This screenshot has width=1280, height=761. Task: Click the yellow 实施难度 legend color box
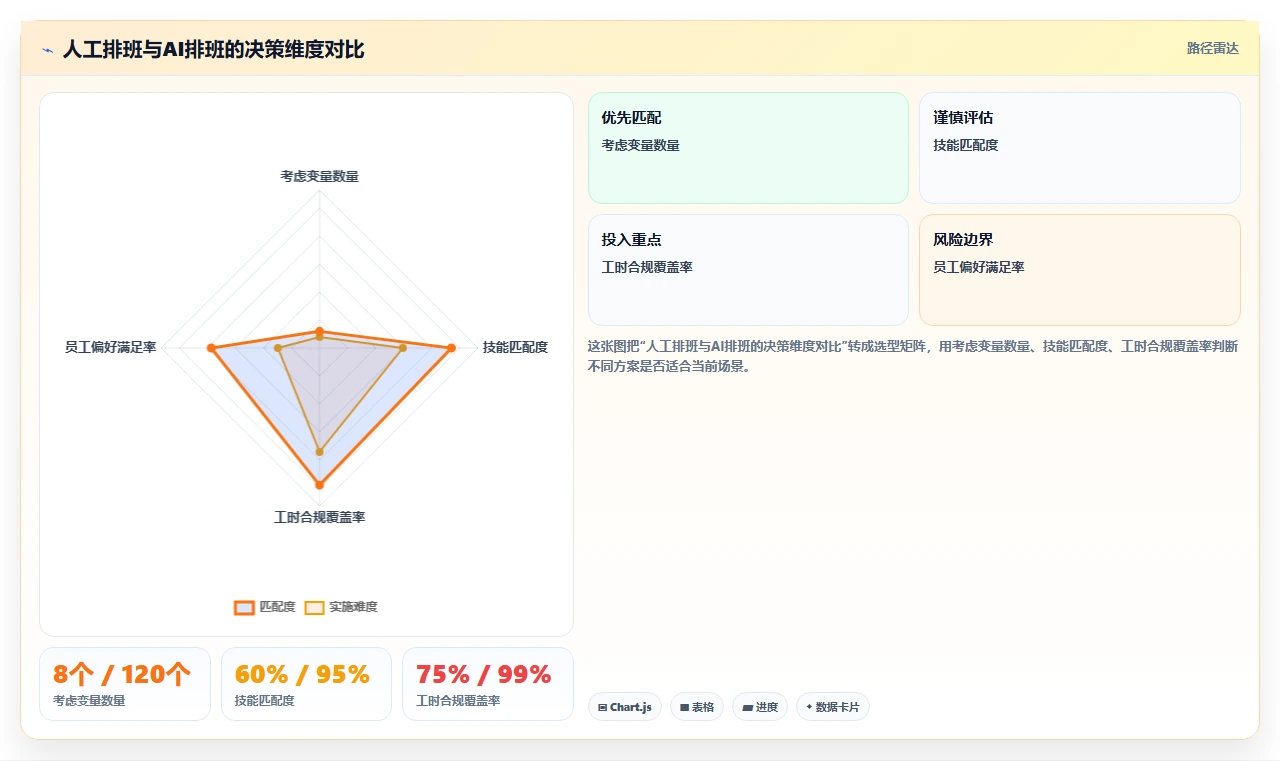[x=315, y=607]
